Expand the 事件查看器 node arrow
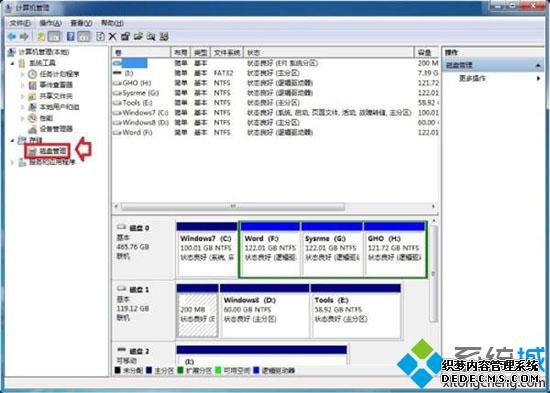This screenshot has height=393, width=550. (23, 85)
